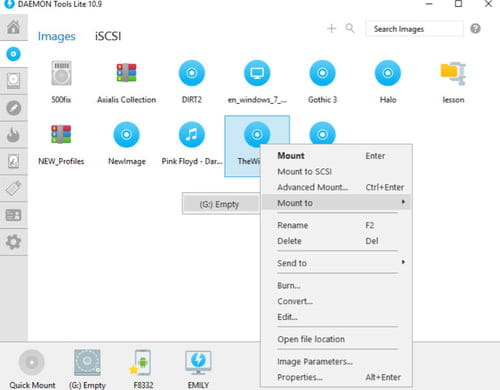500x390 pixels.
Task: Expand the Send to submenu
Action: (x=336, y=263)
